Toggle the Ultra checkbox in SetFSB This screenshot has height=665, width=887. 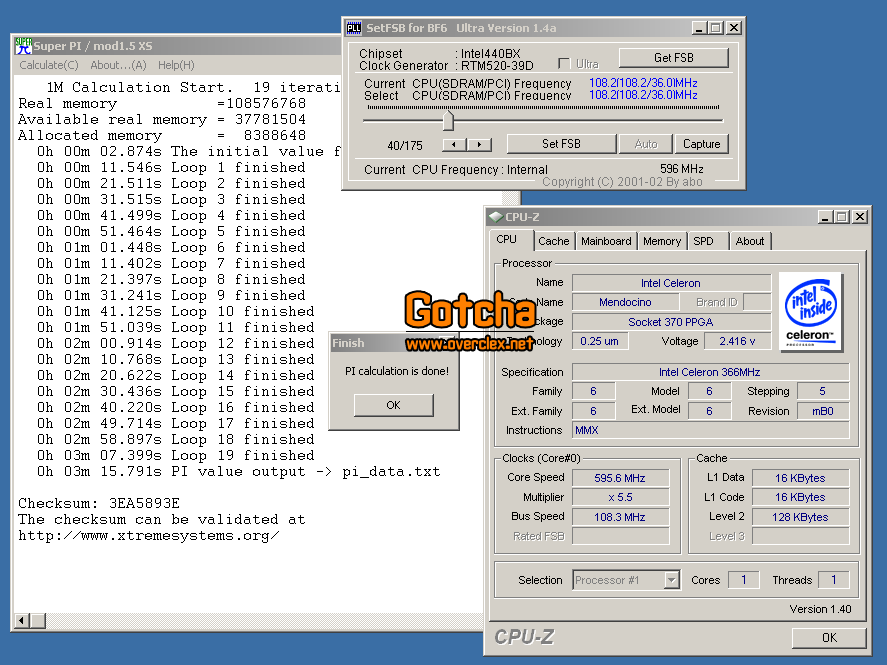pos(564,63)
